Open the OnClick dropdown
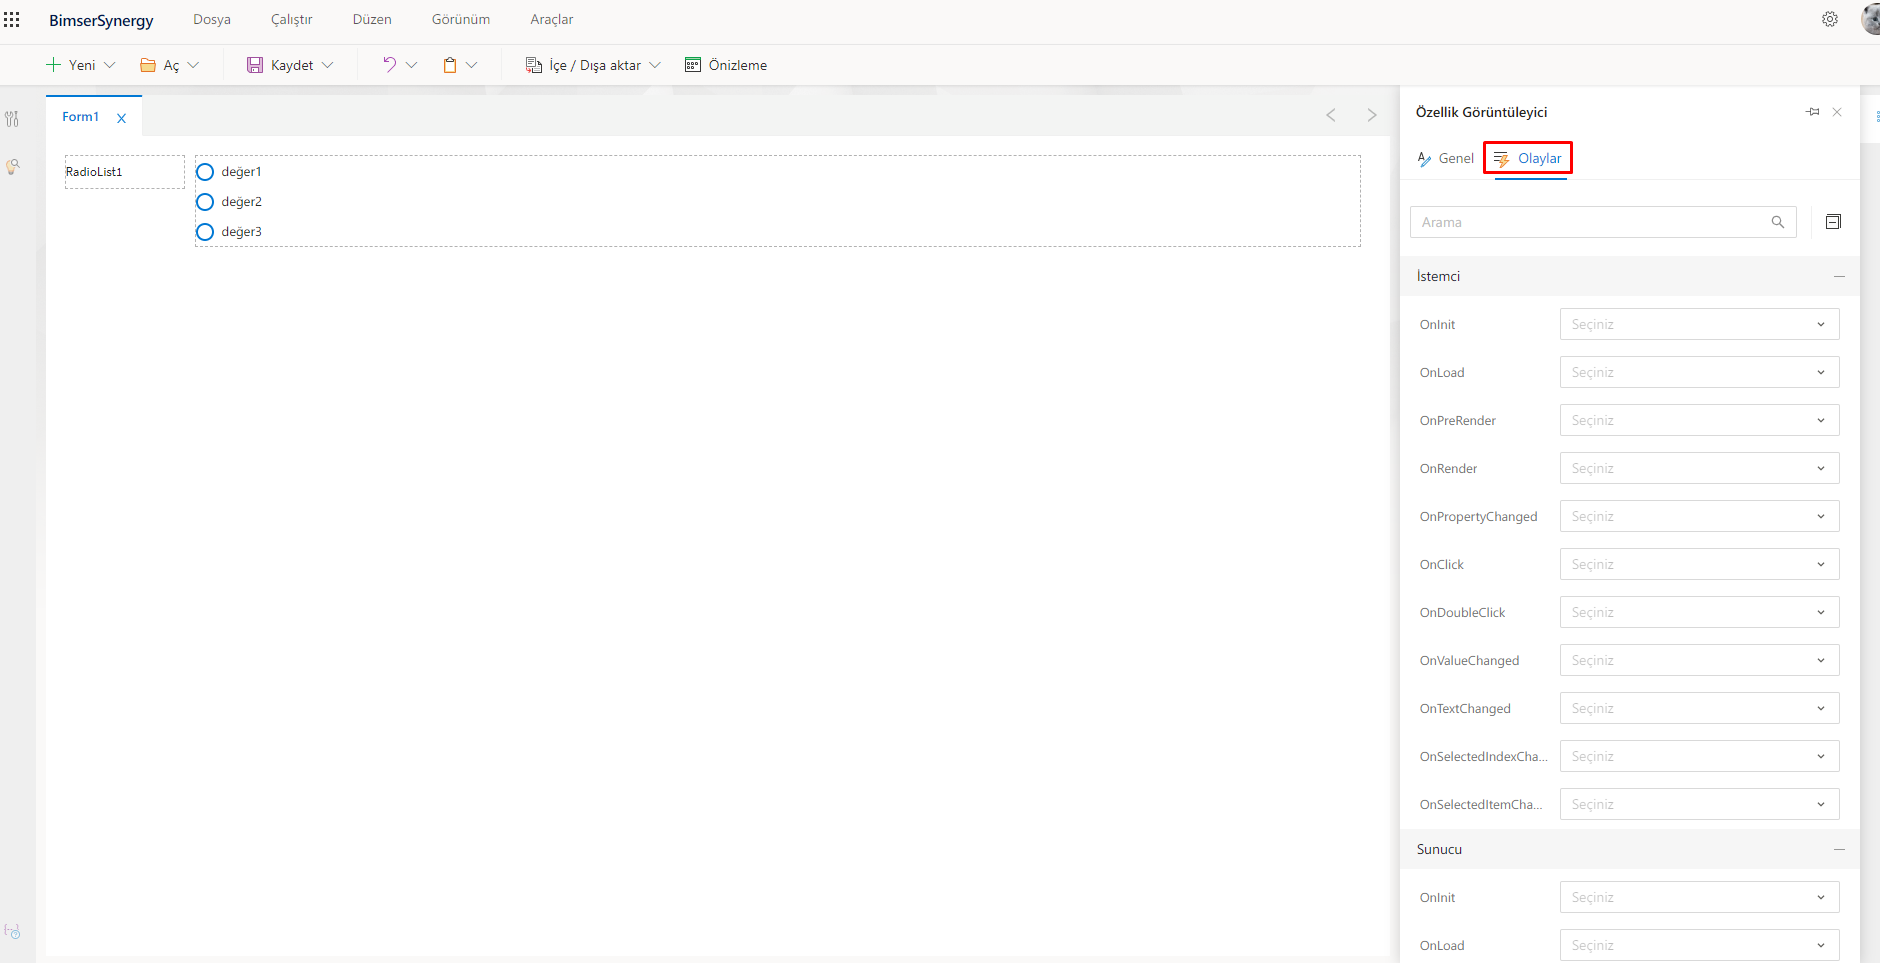This screenshot has height=963, width=1880. tap(1699, 564)
